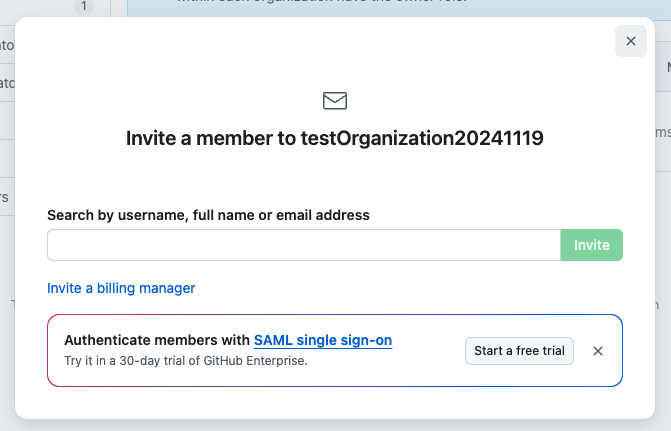671x431 pixels.
Task: Click the dimmed backdrop beneath the dialog
Action: click(335, 425)
